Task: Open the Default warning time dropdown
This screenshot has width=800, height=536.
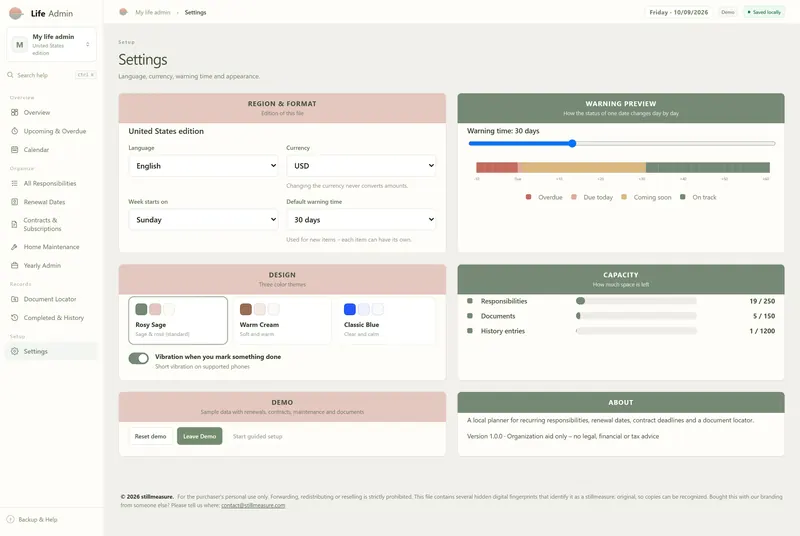Action: (361, 219)
